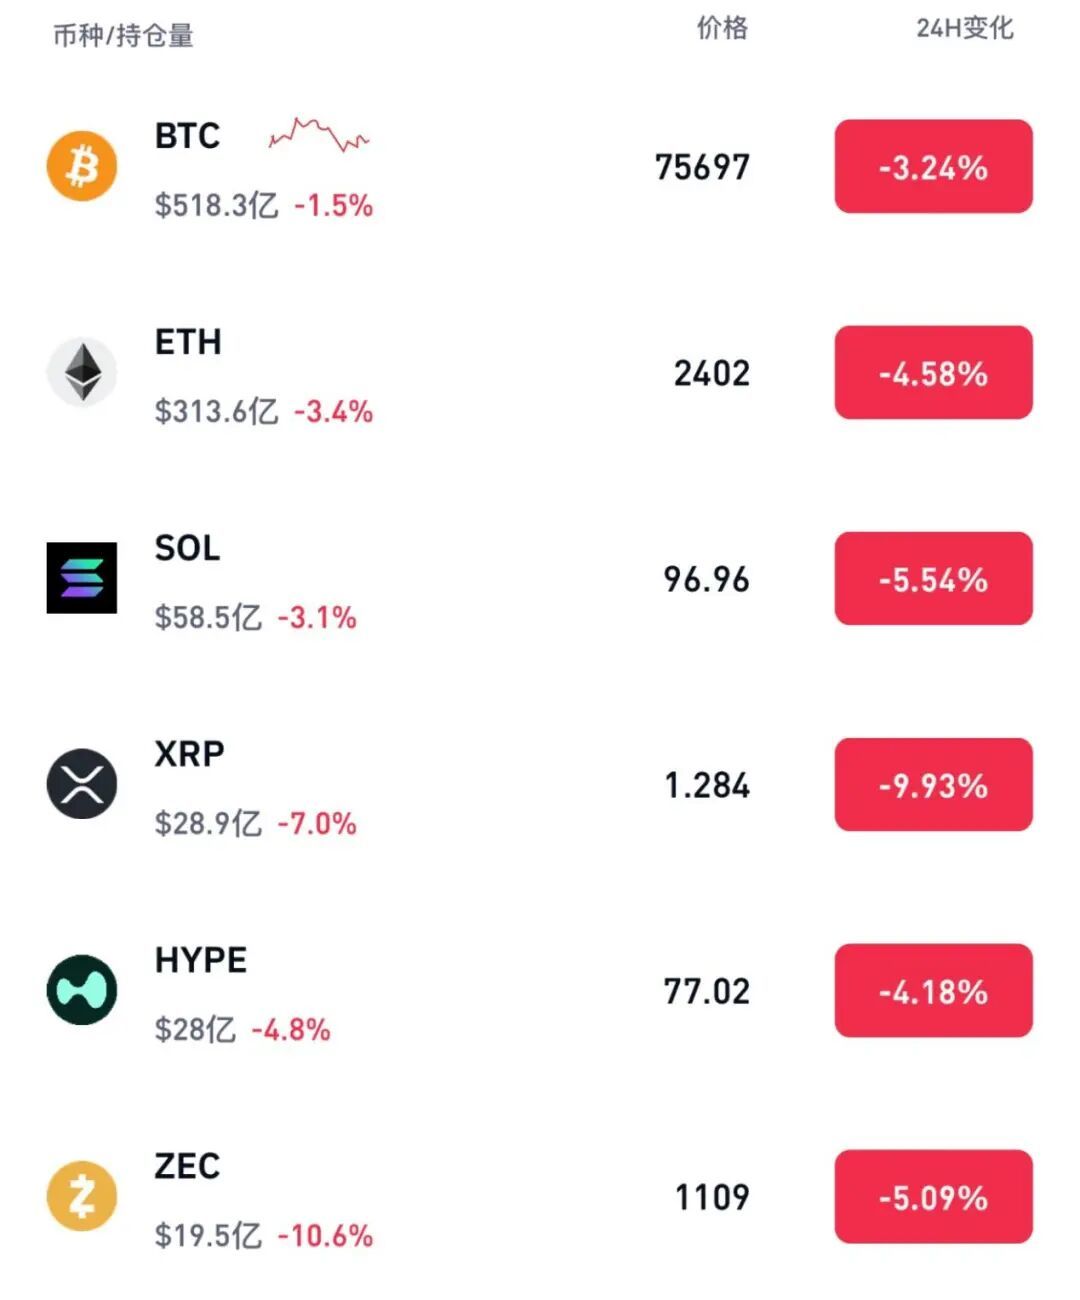The height and width of the screenshot is (1300, 1080).
Task: Sort by 24H变化 column header
Action: [x=964, y=28]
